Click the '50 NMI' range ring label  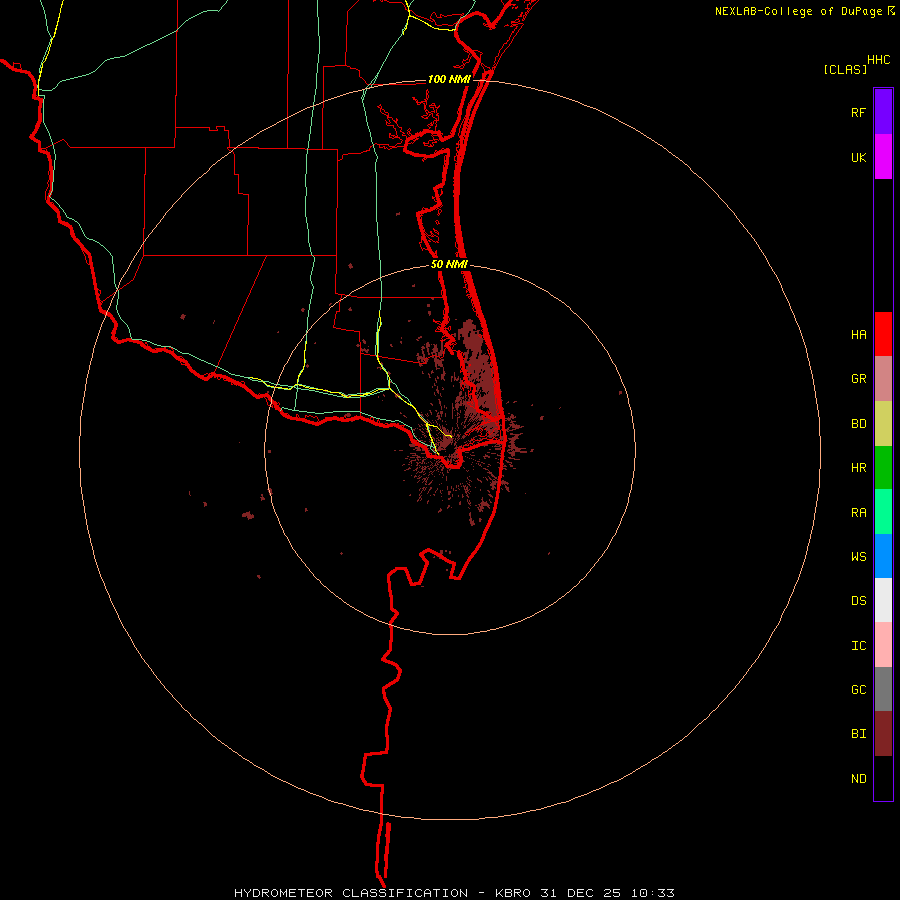(449, 264)
